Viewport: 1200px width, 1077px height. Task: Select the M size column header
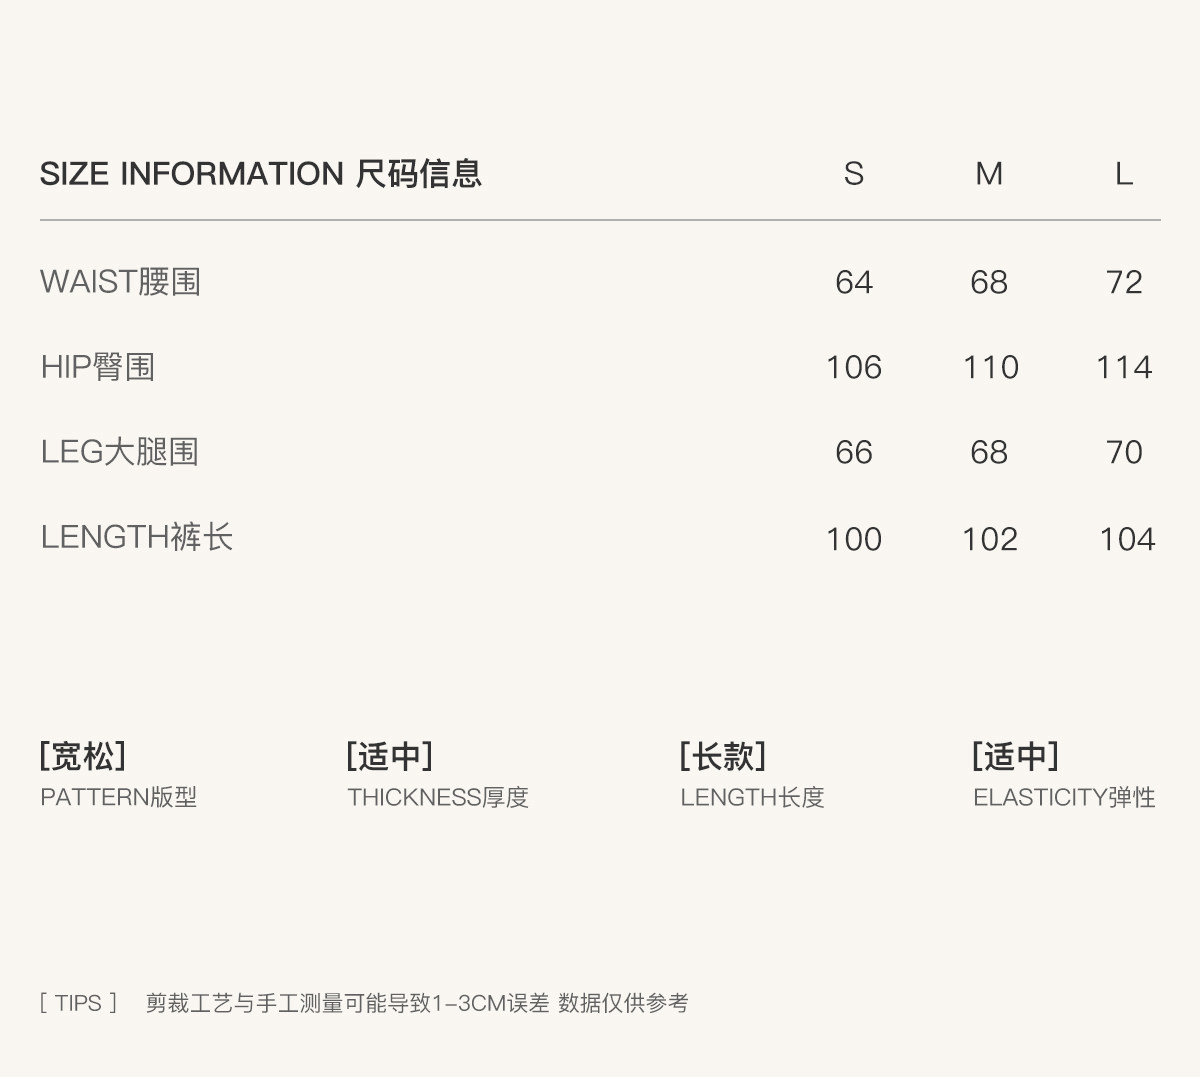tap(988, 174)
